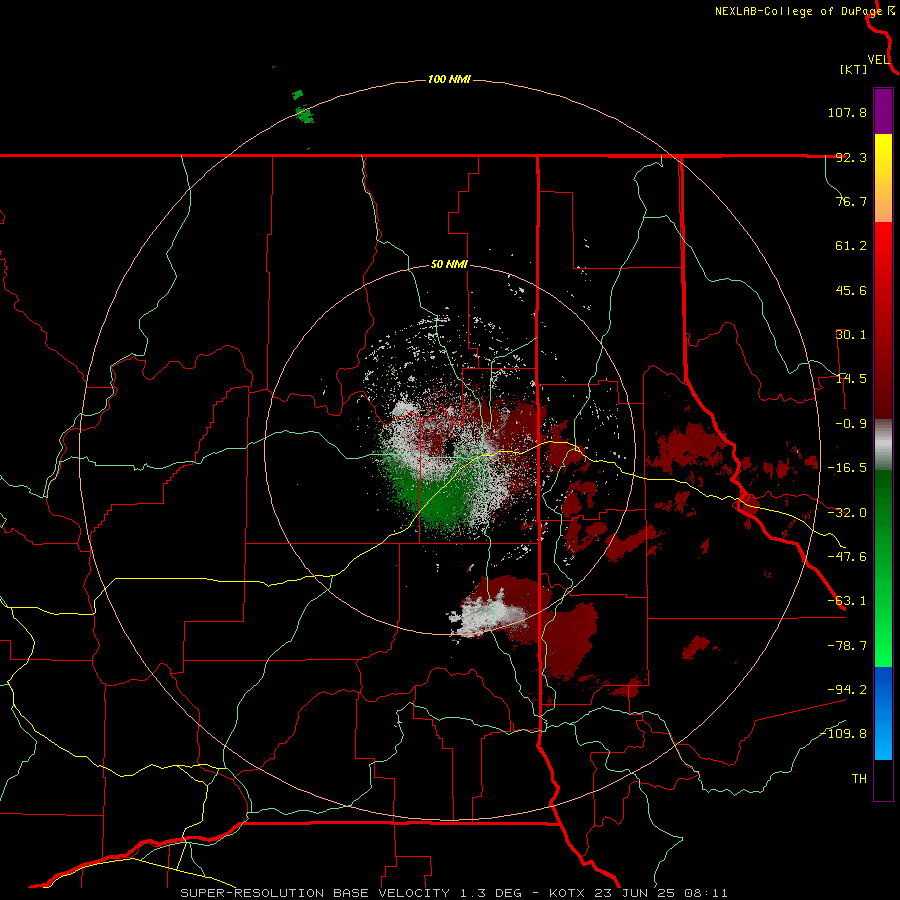Image resolution: width=900 pixels, height=900 pixels.
Task: Click the 61.2 scale label
Action: click(x=851, y=246)
